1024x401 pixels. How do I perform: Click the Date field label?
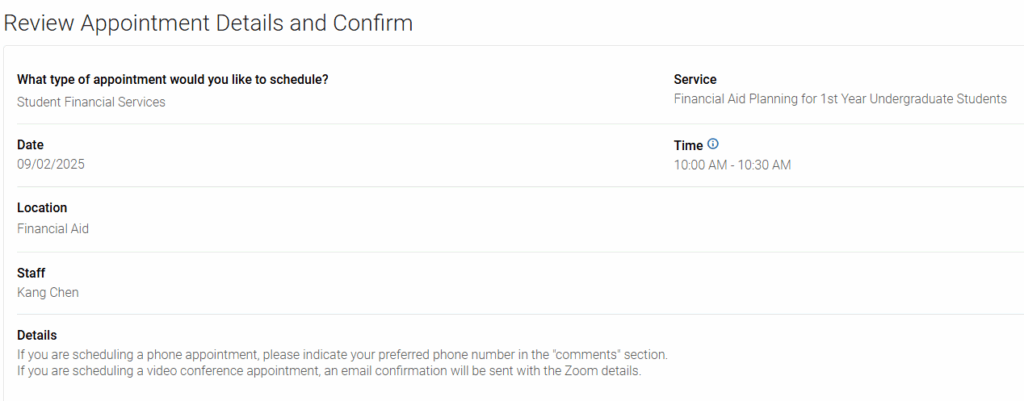pos(30,145)
